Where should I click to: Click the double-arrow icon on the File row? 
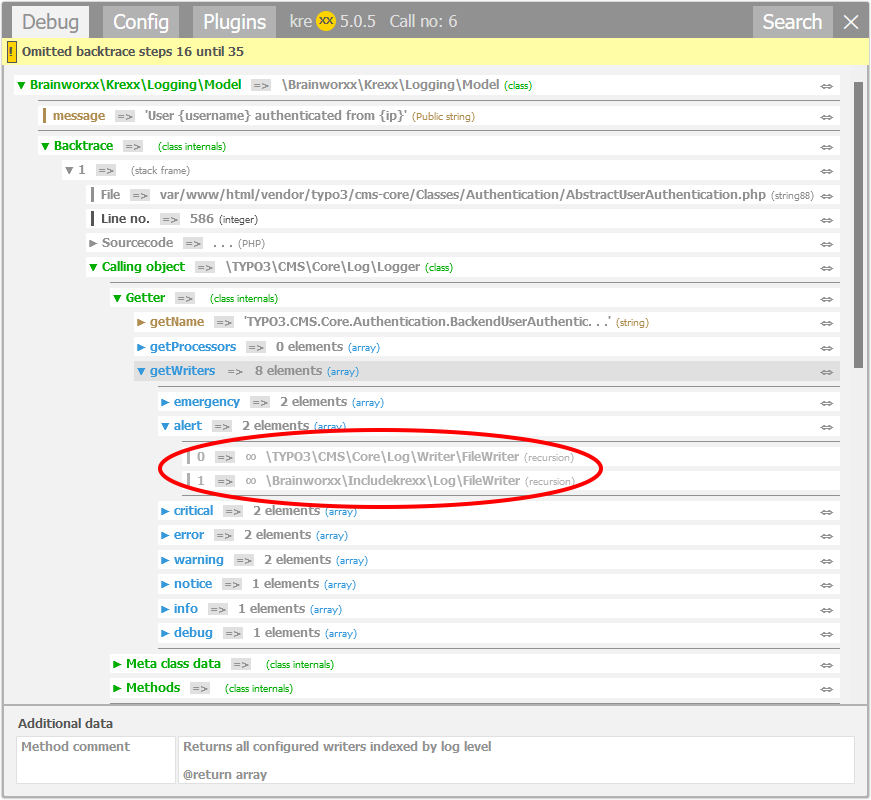pos(826,196)
